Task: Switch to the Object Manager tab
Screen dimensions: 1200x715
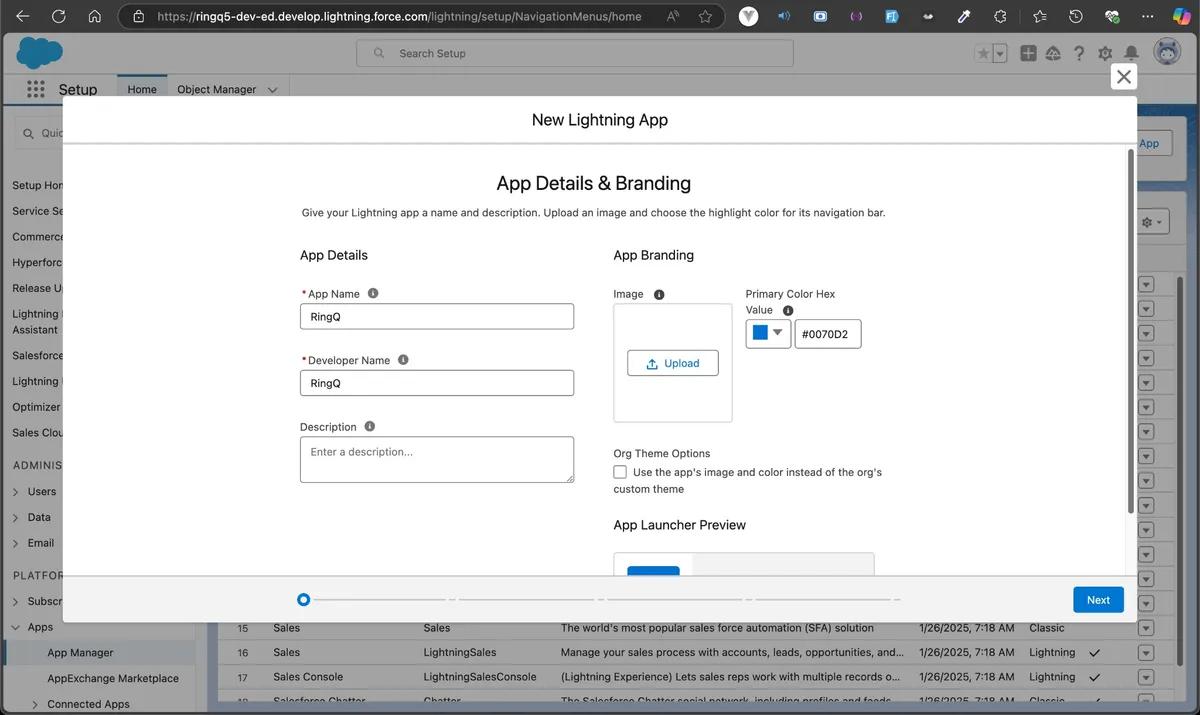Action: click(217, 89)
